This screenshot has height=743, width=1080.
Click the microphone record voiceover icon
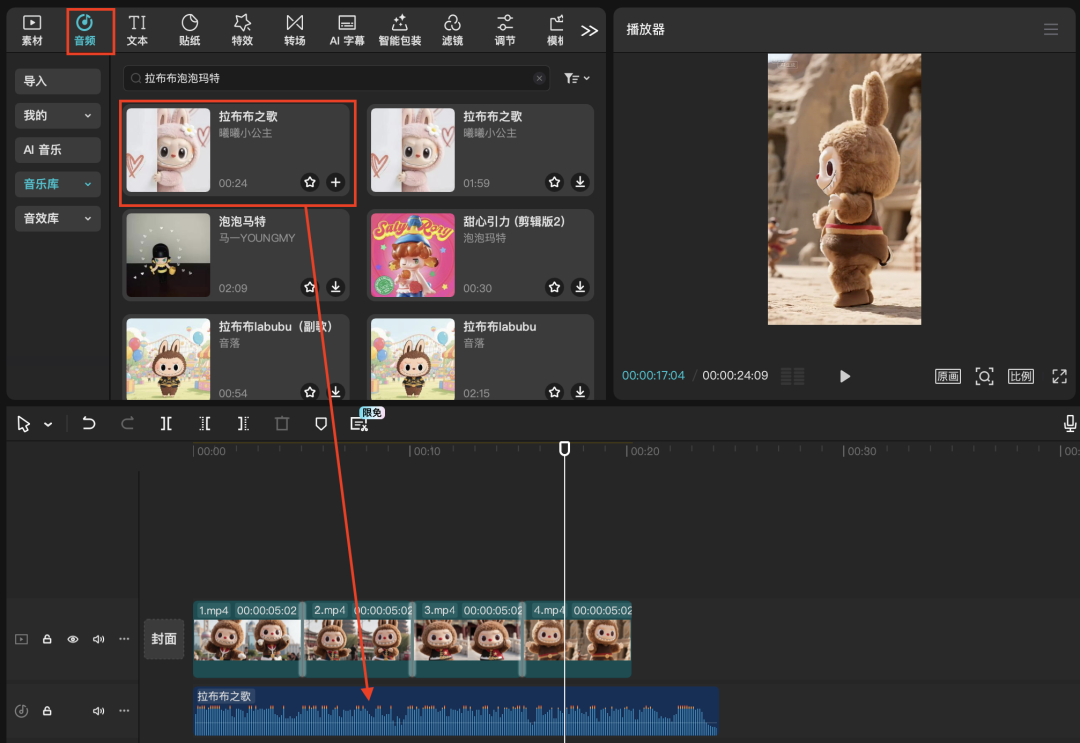tap(1070, 424)
